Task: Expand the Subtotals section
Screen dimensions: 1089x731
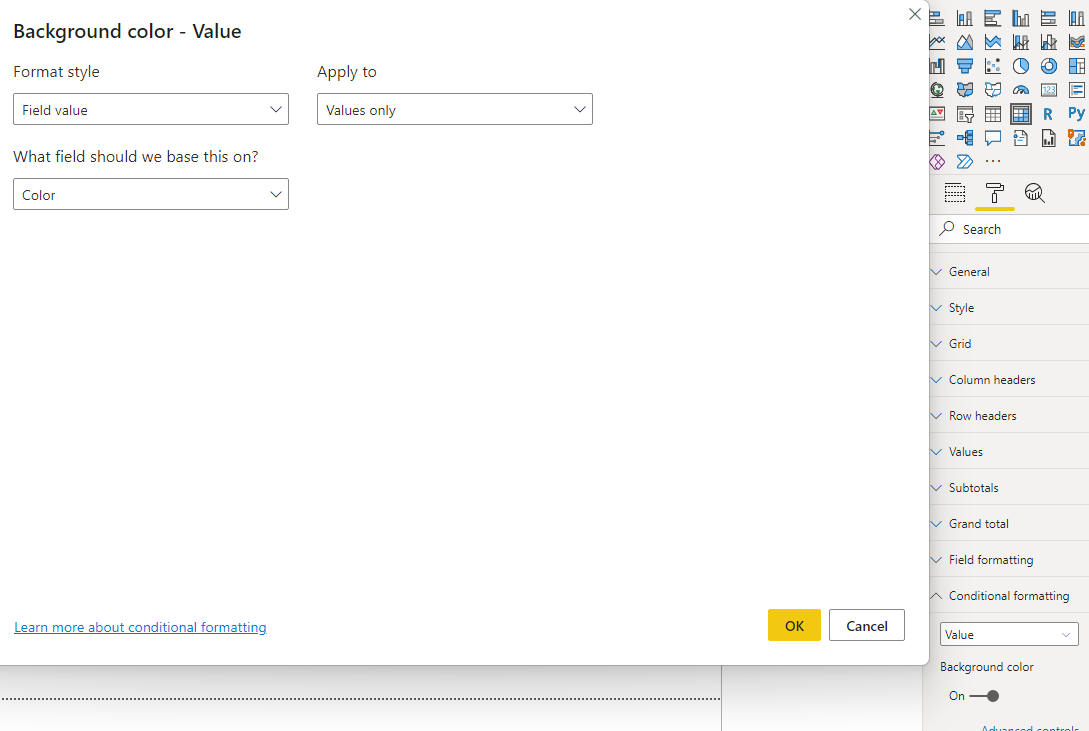Action: 1009,488
